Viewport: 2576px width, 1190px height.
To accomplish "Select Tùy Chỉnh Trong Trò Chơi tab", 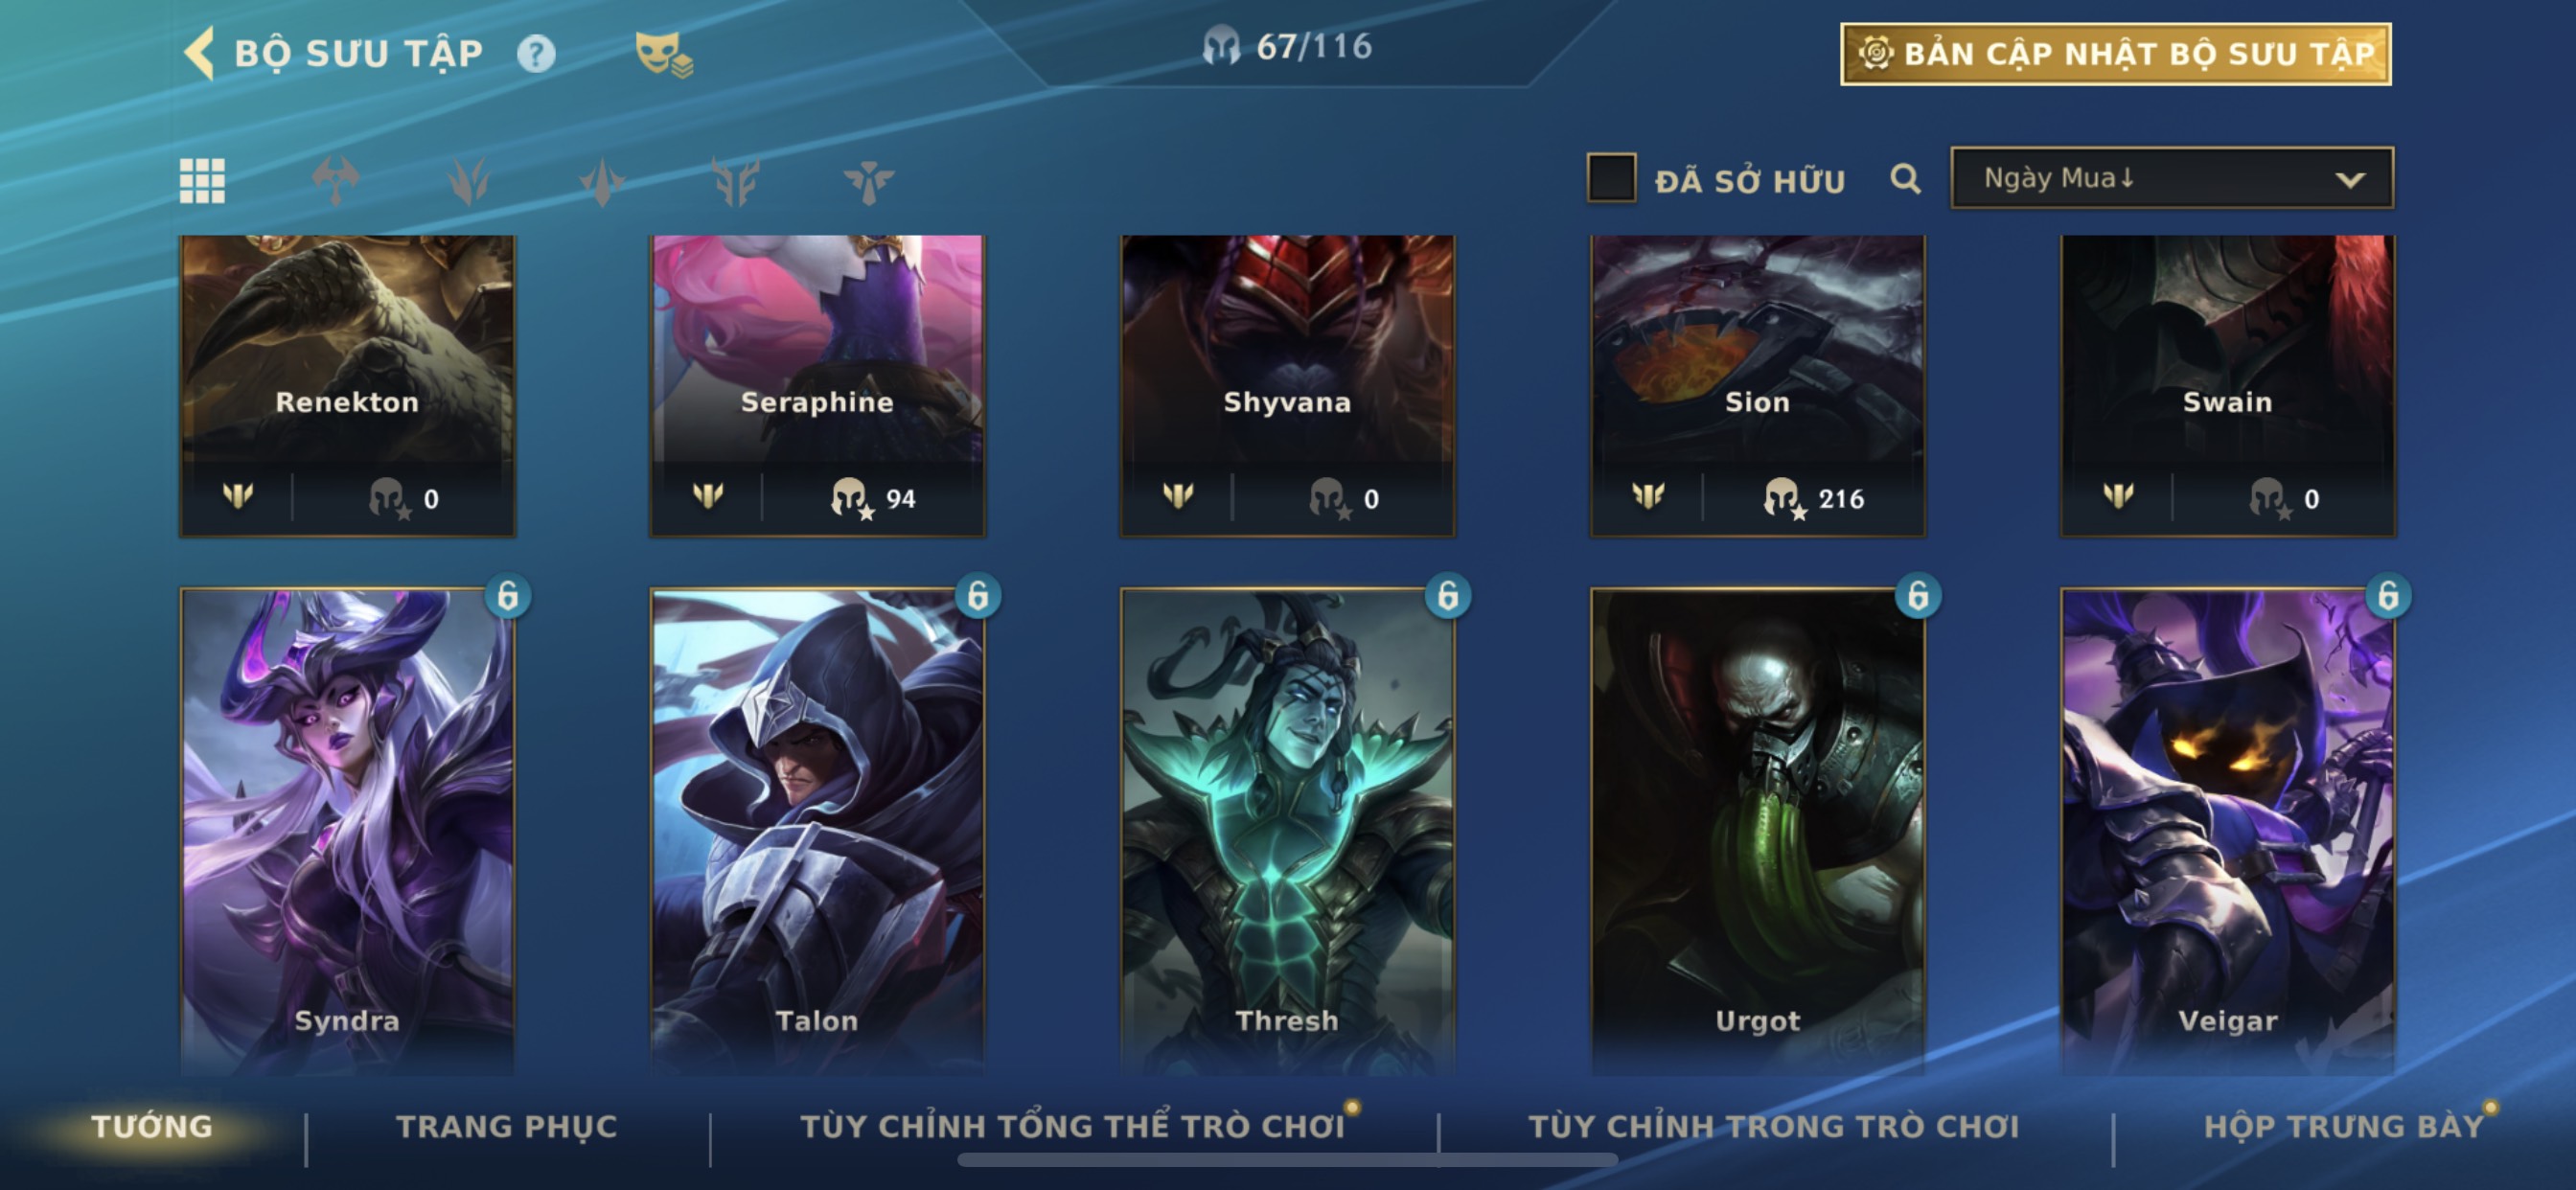I will point(1774,1127).
